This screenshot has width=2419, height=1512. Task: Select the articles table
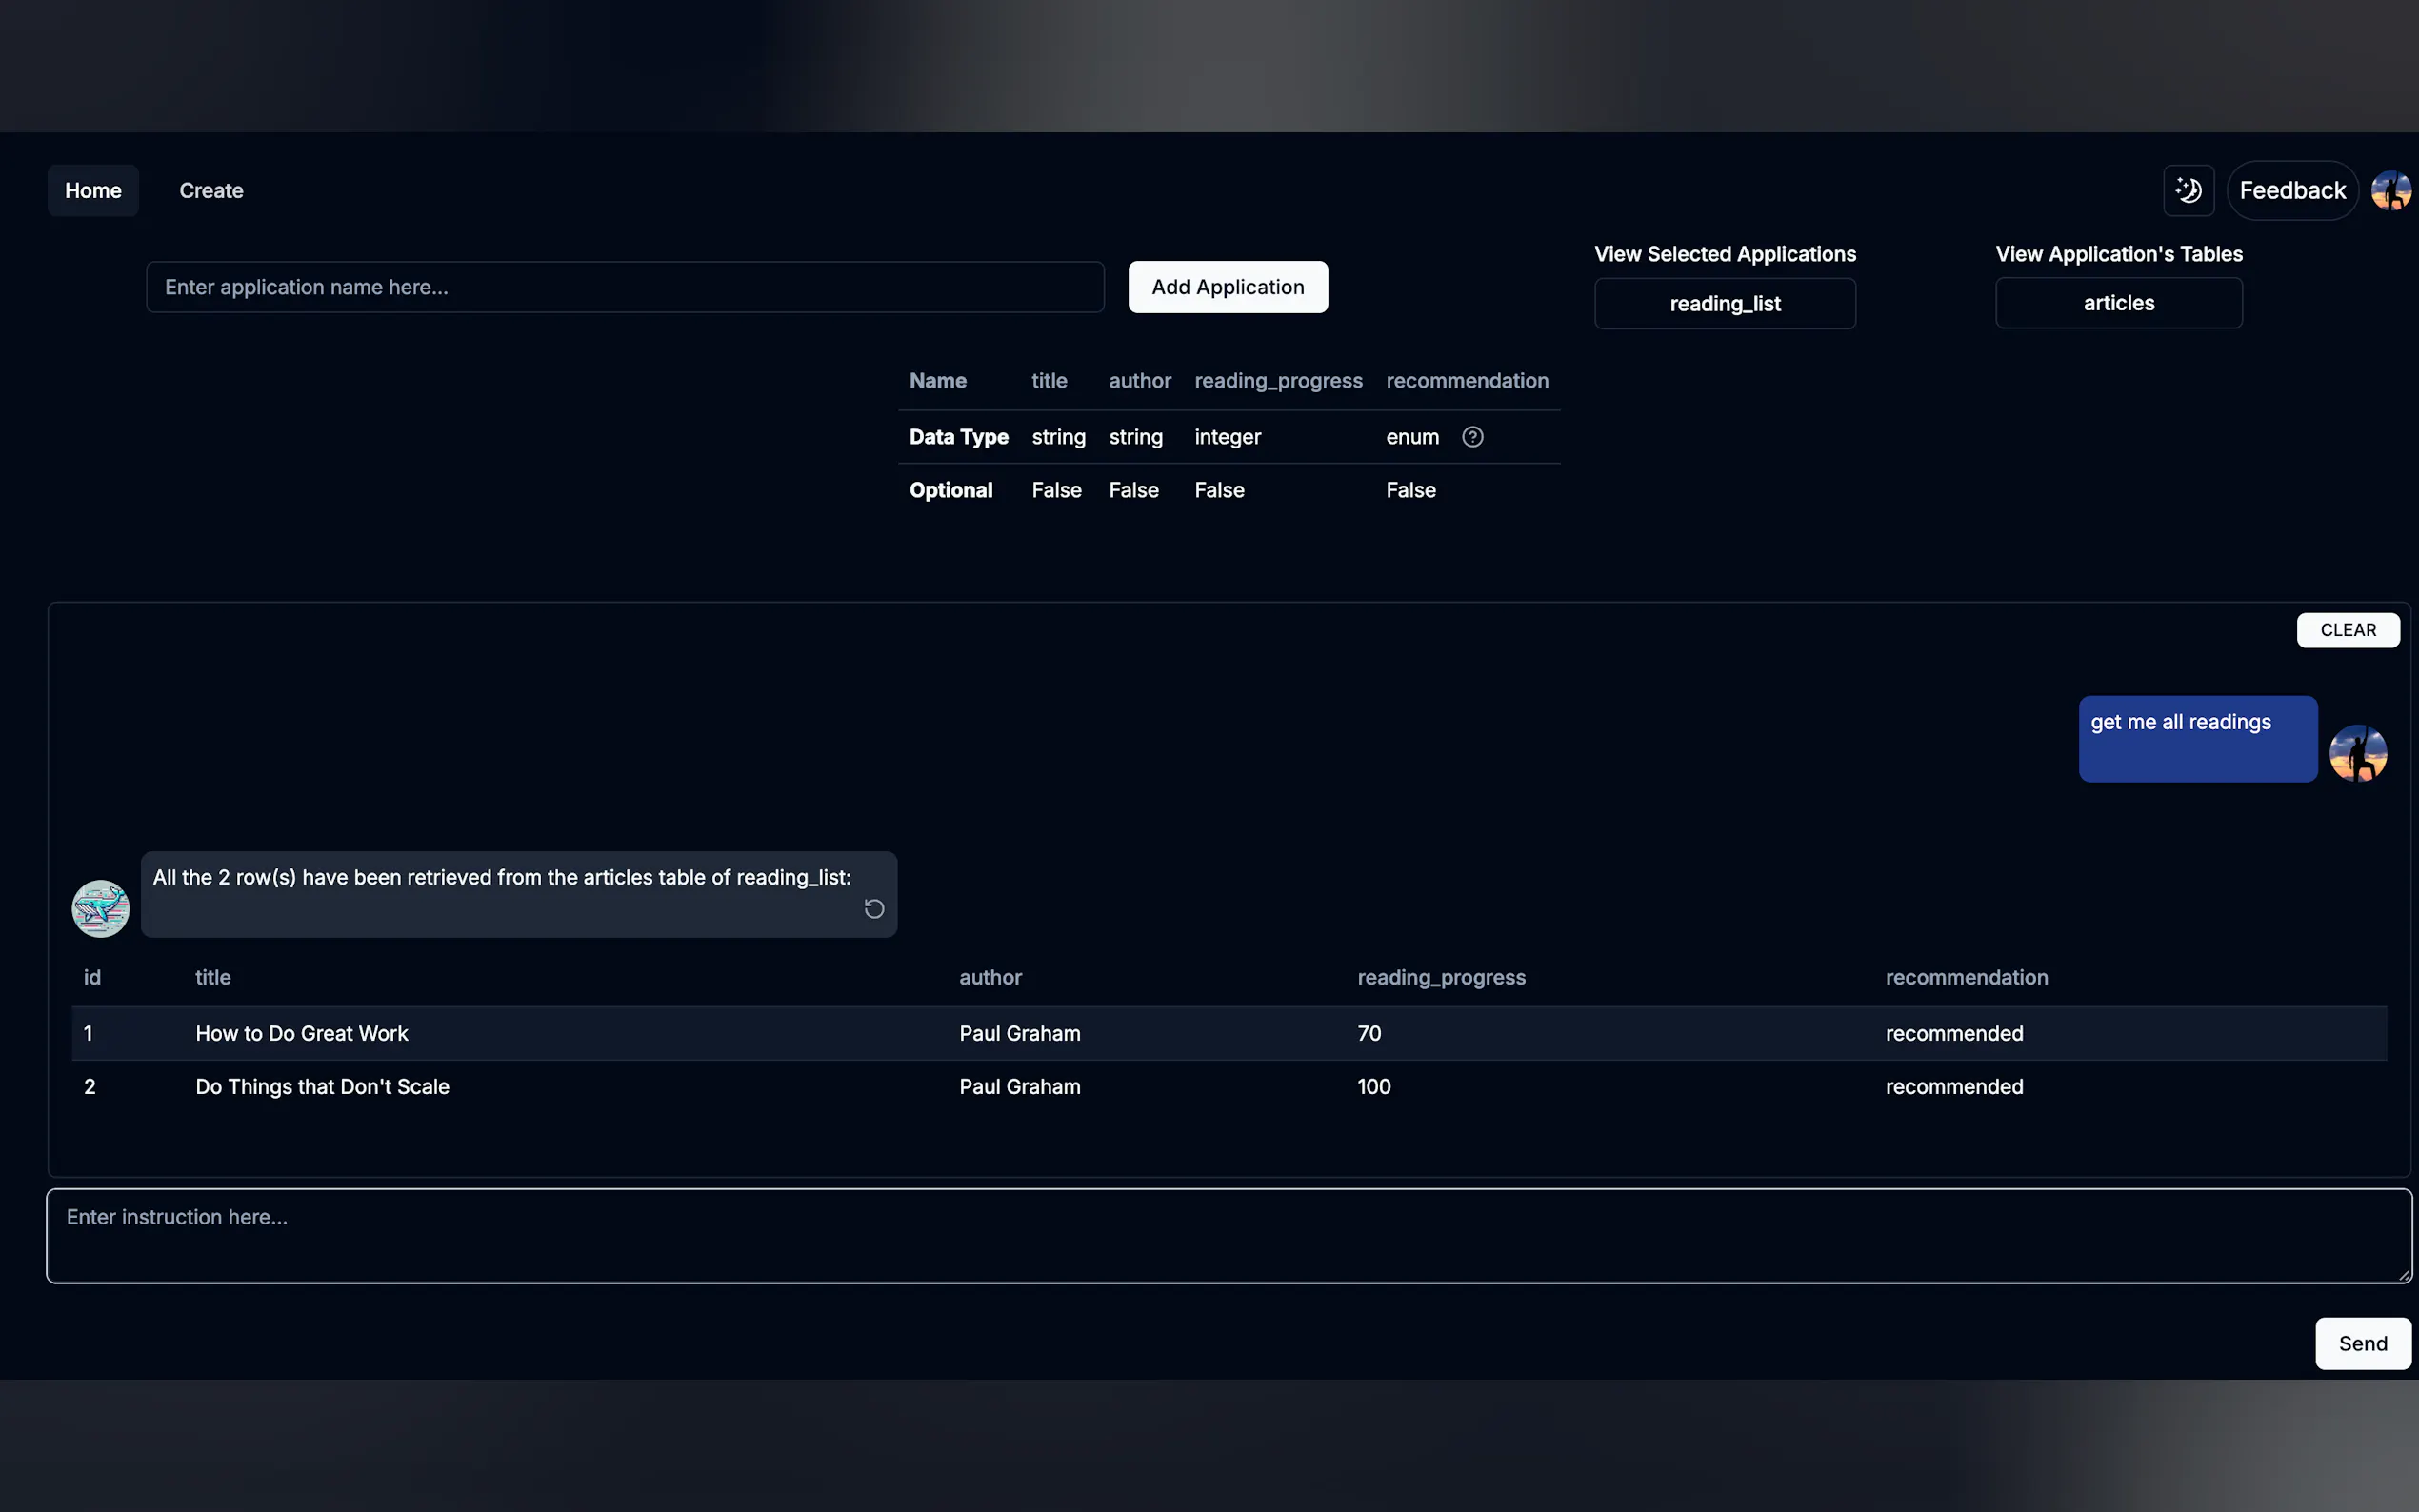[x=2118, y=303]
